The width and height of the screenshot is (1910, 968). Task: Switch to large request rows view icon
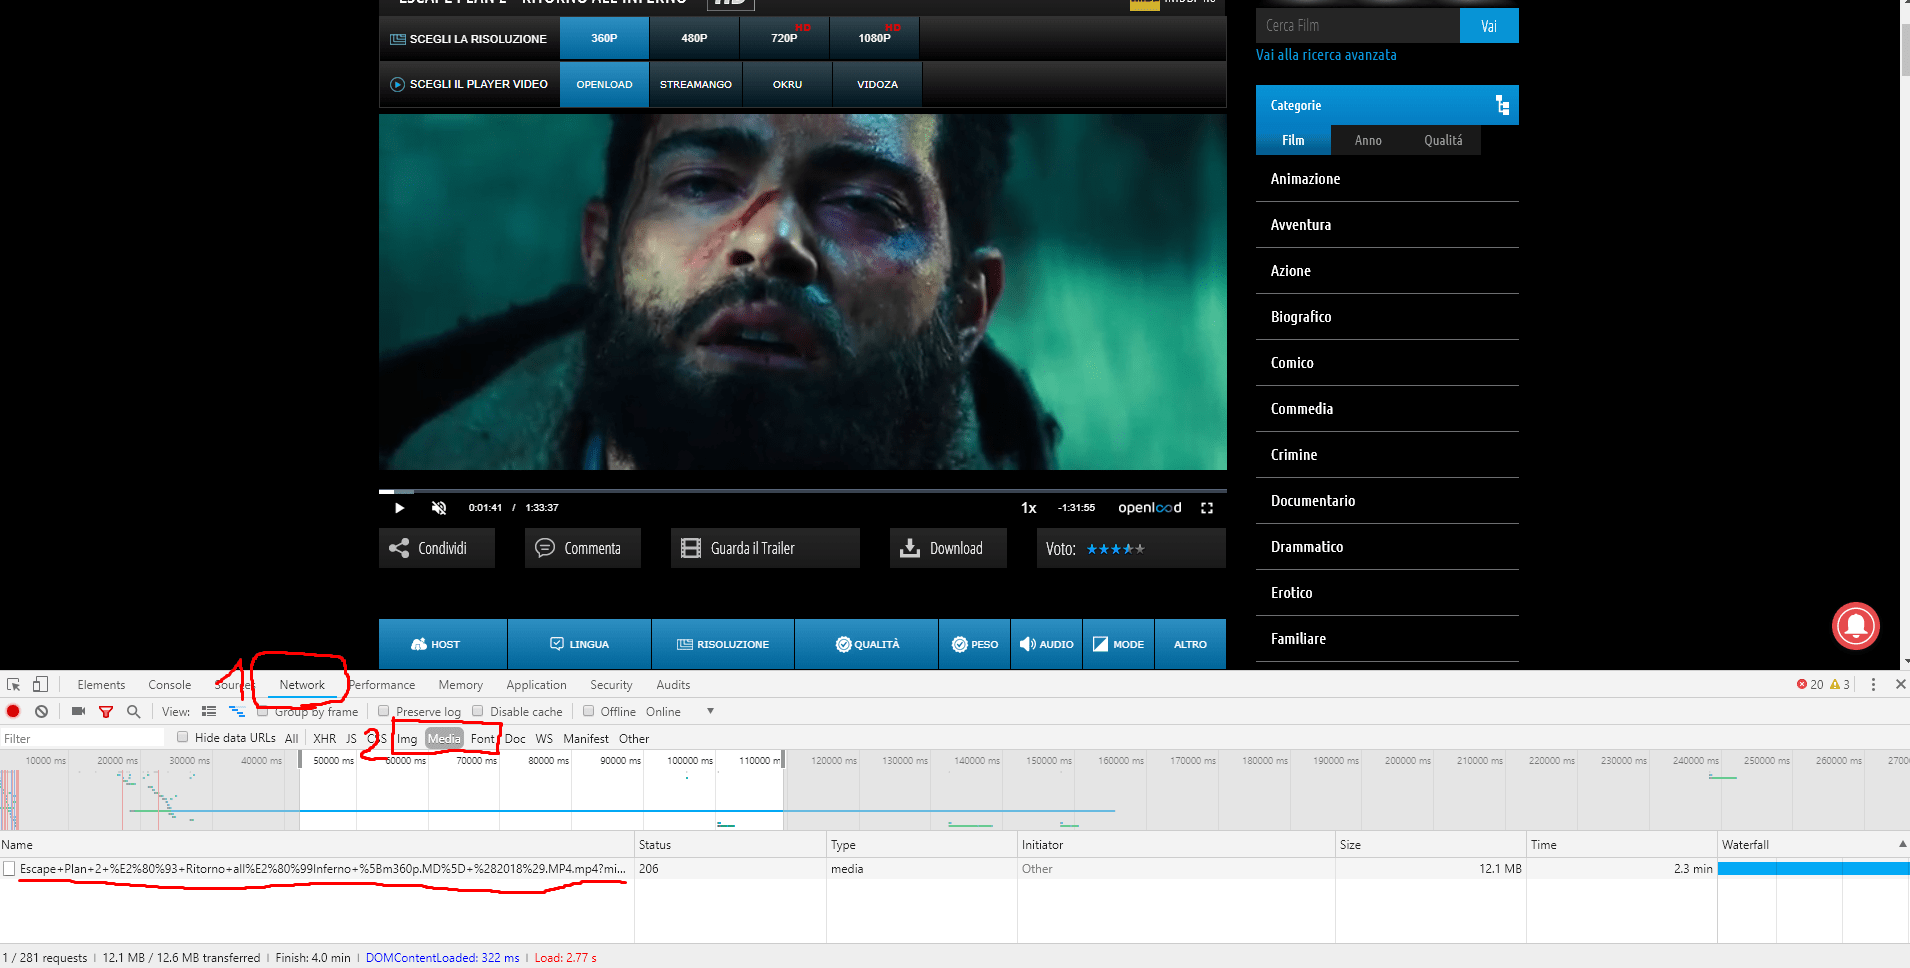(209, 712)
